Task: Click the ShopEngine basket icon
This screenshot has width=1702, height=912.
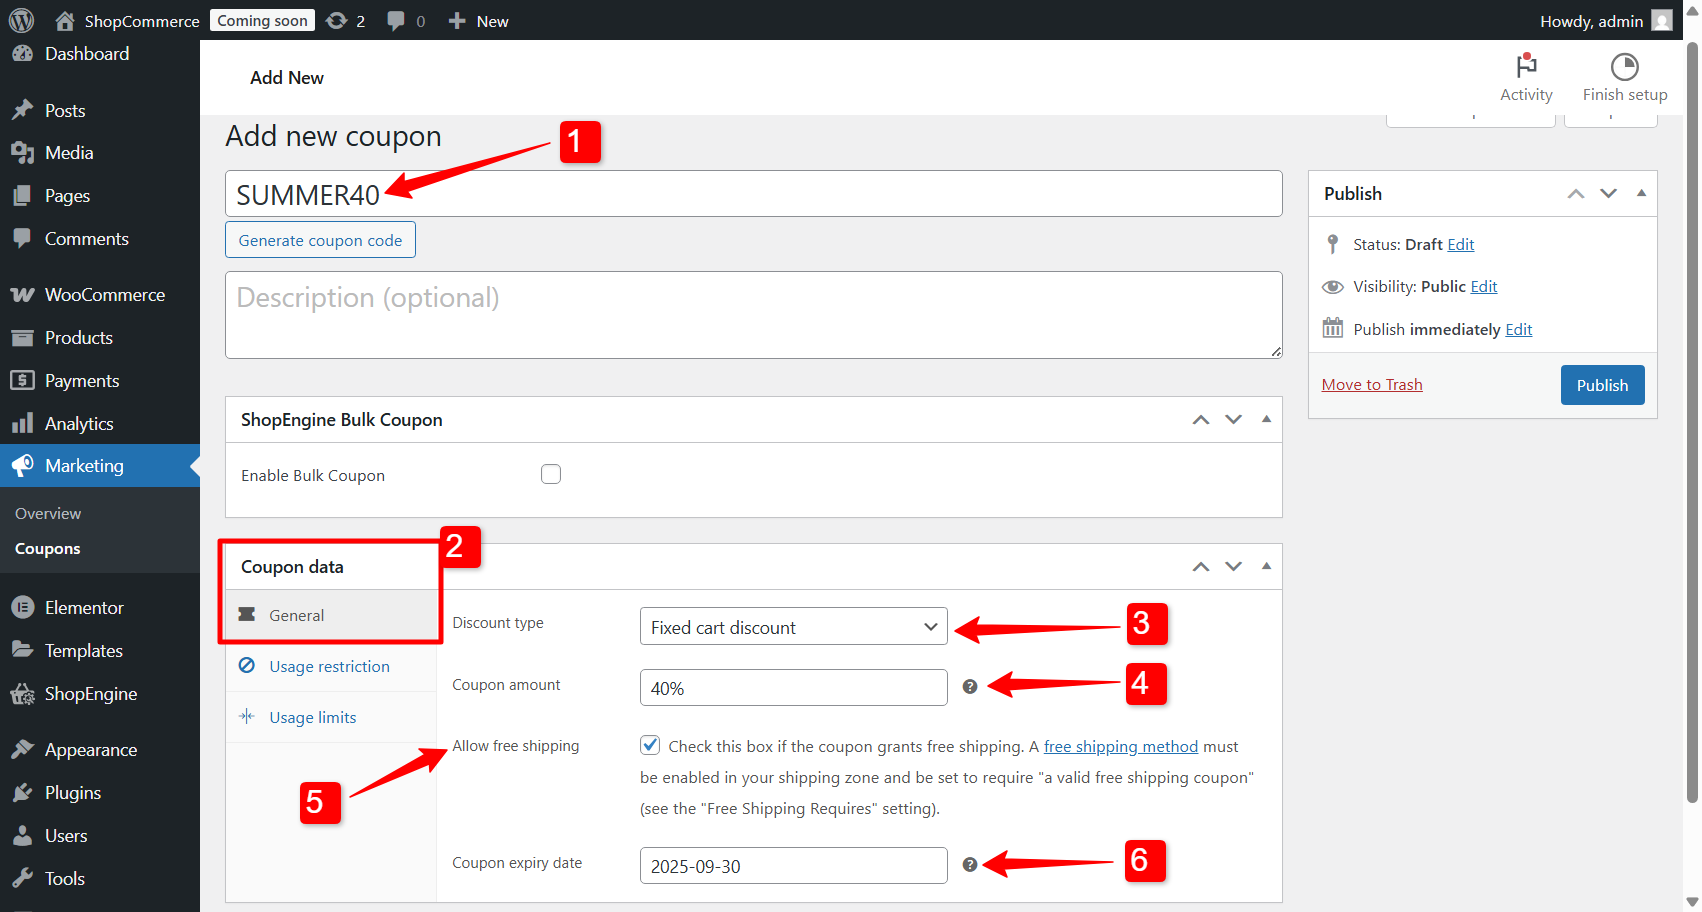Action: (22, 694)
